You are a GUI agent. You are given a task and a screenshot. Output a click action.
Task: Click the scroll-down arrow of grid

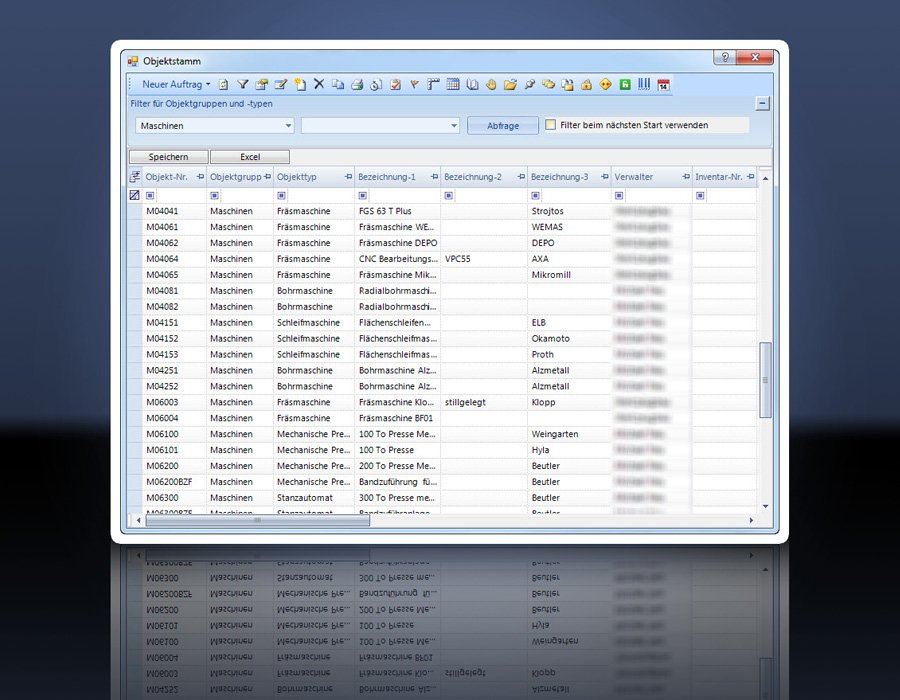click(765, 506)
